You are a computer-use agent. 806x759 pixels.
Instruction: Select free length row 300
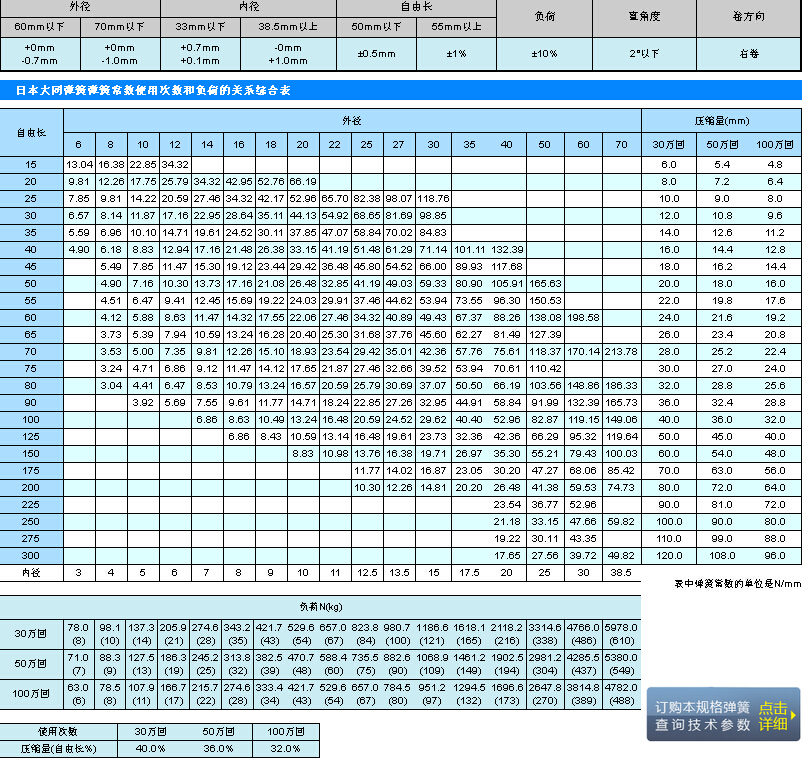pyautogui.click(x=31, y=556)
